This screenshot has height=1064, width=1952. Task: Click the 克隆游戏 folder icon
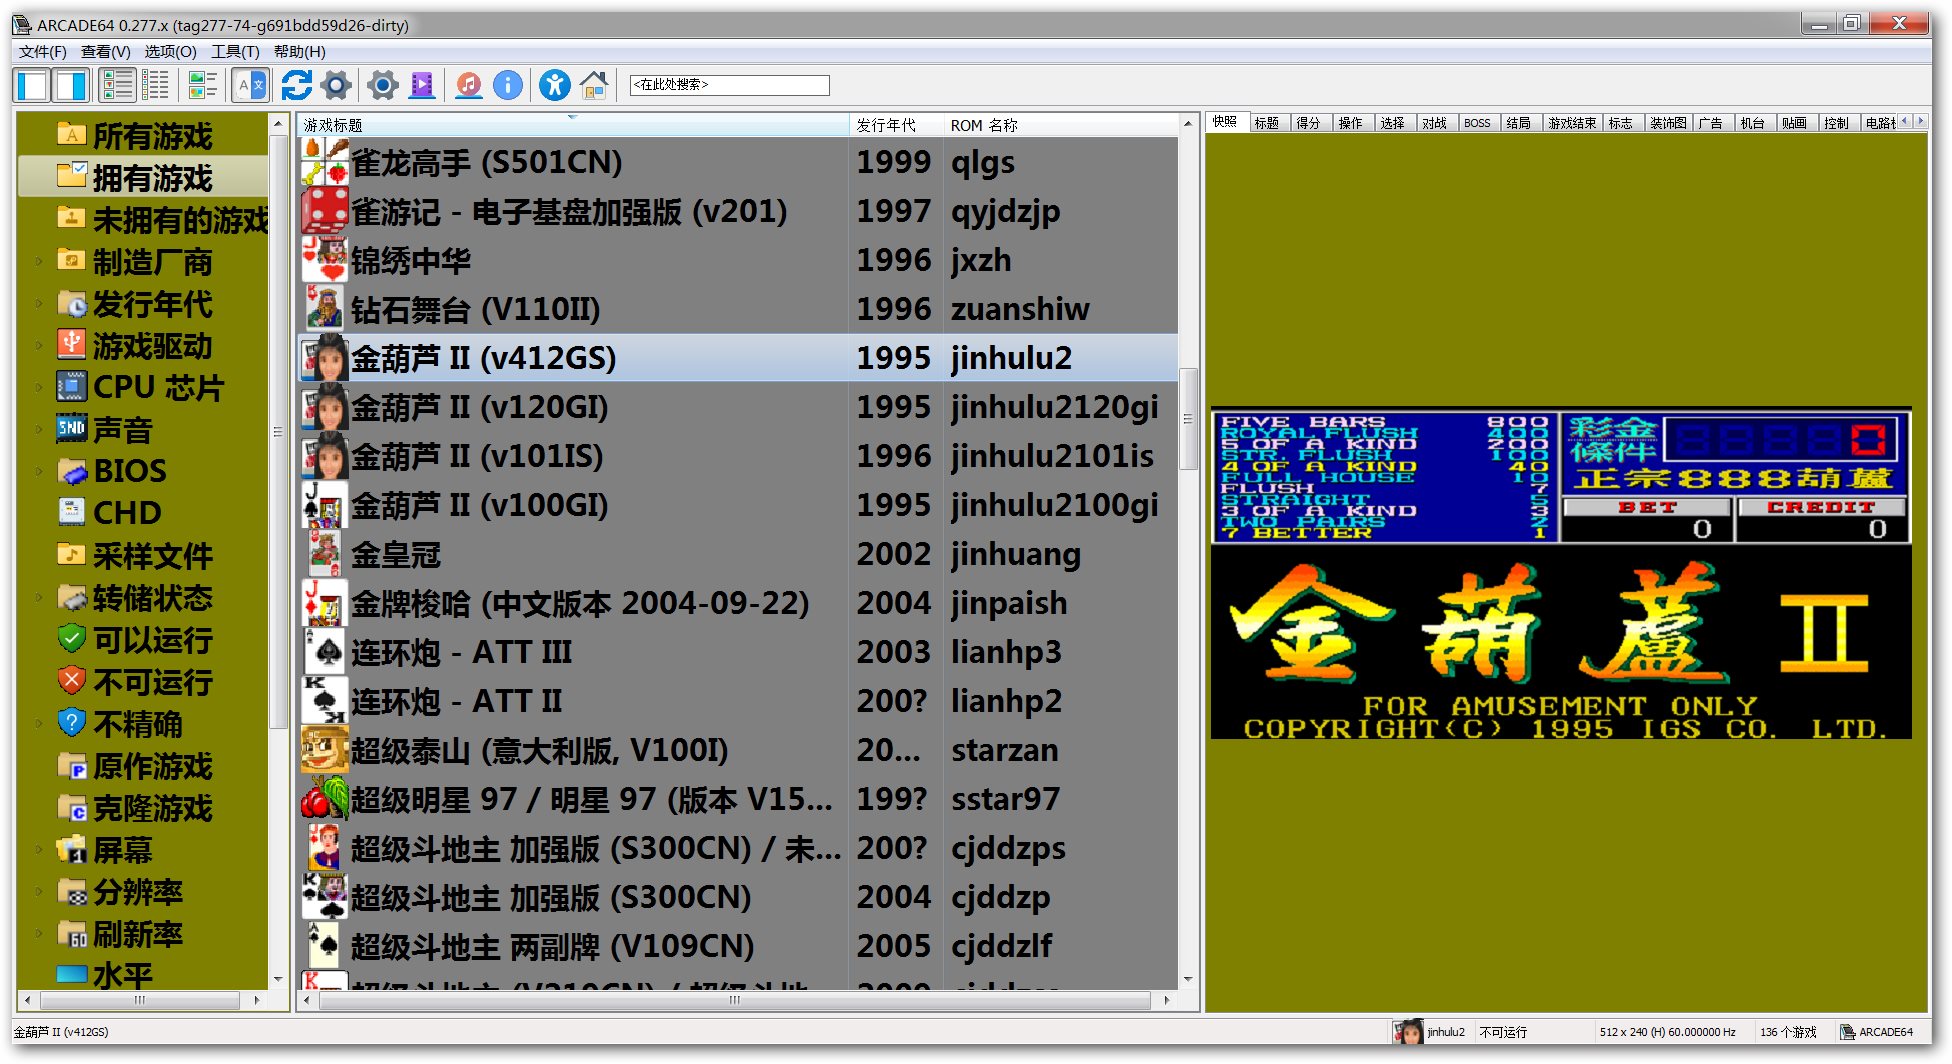coord(71,808)
